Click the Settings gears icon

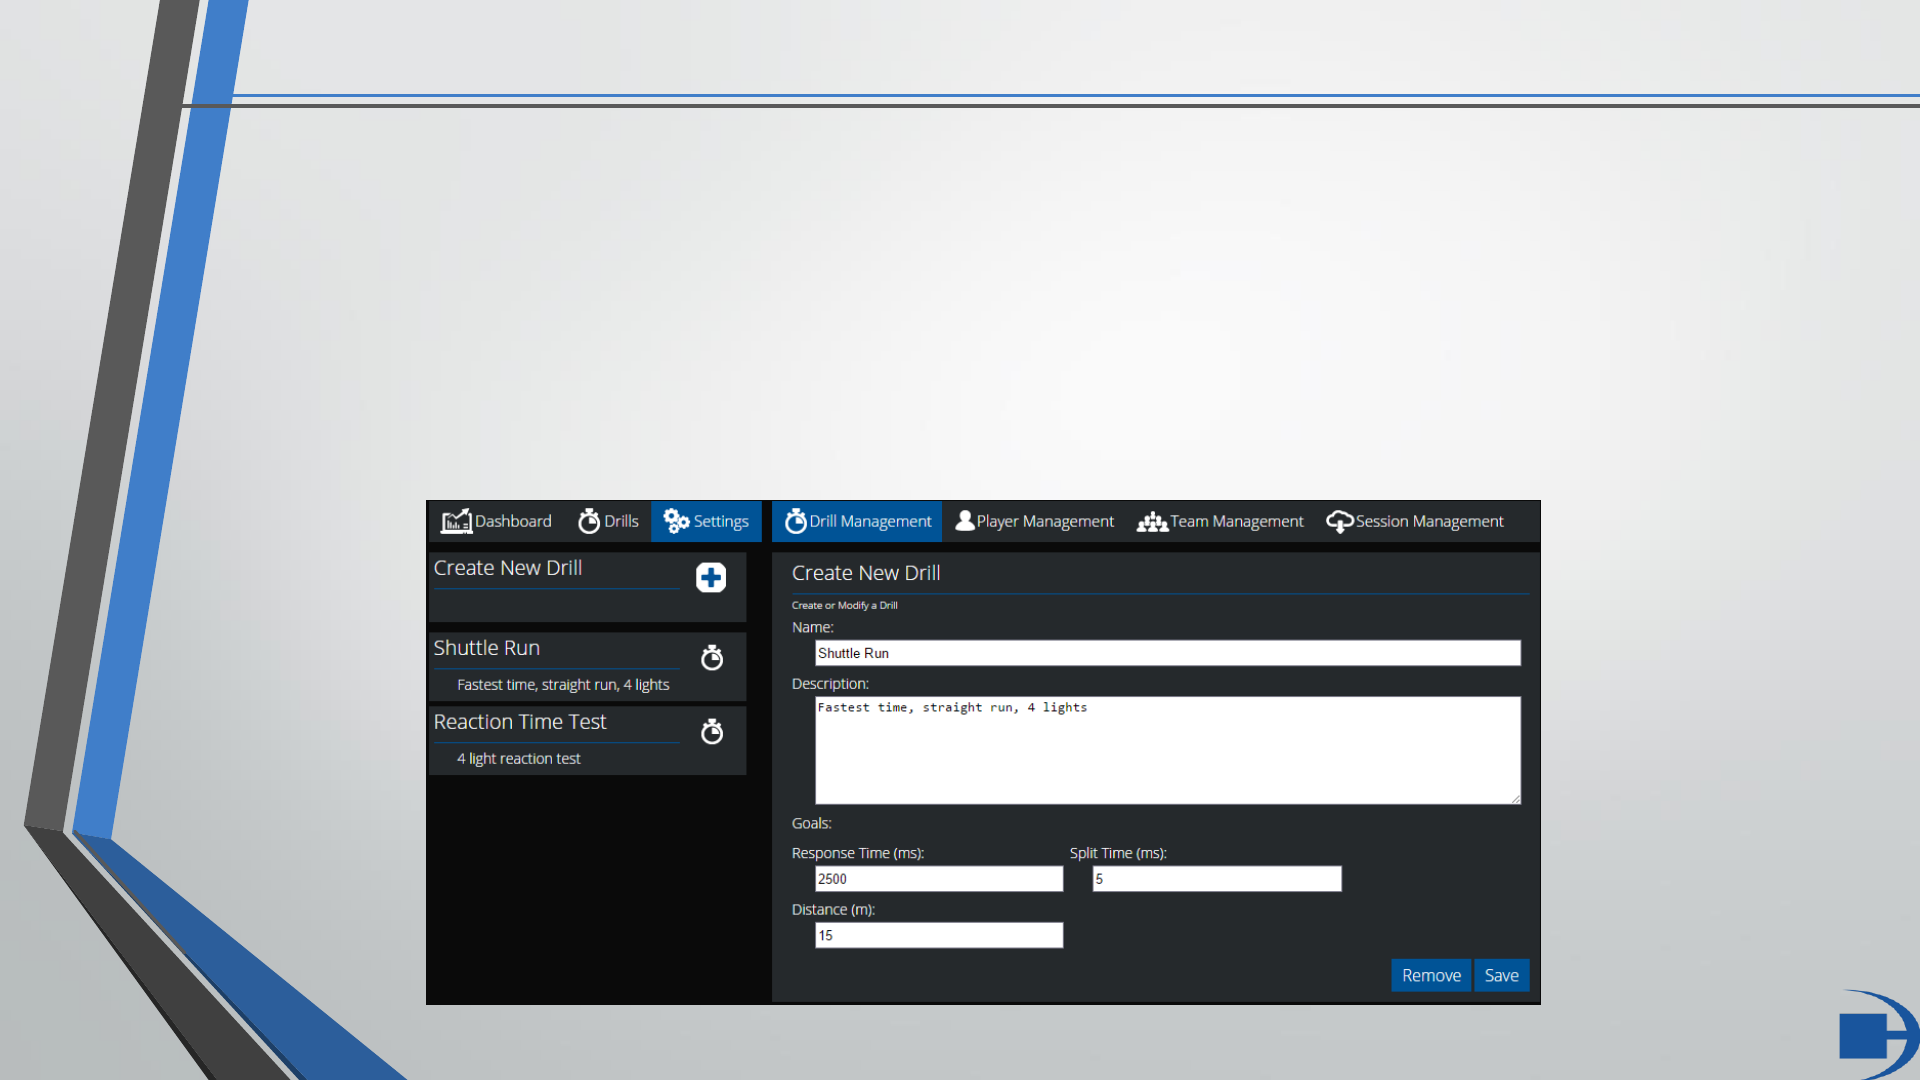676,521
